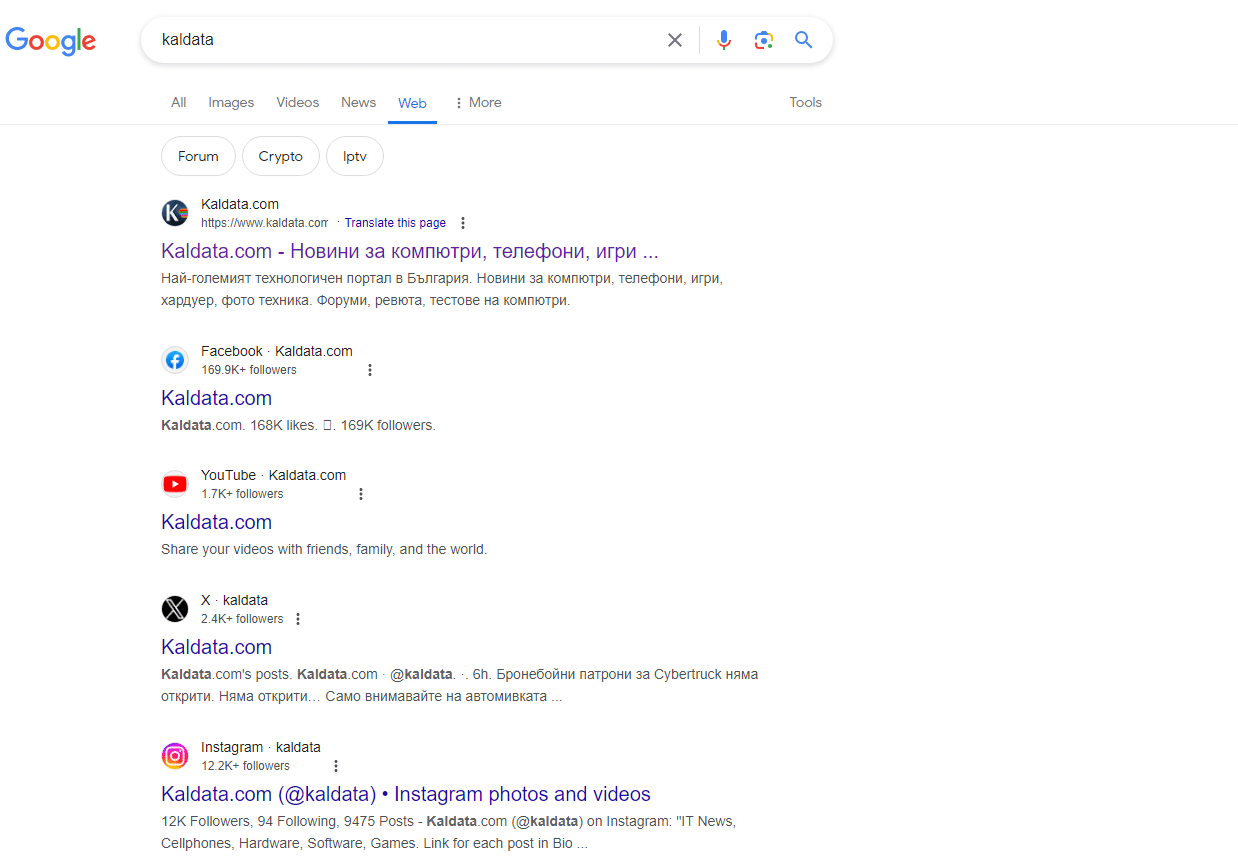
Task: Expand the More search categories menu
Action: point(477,102)
